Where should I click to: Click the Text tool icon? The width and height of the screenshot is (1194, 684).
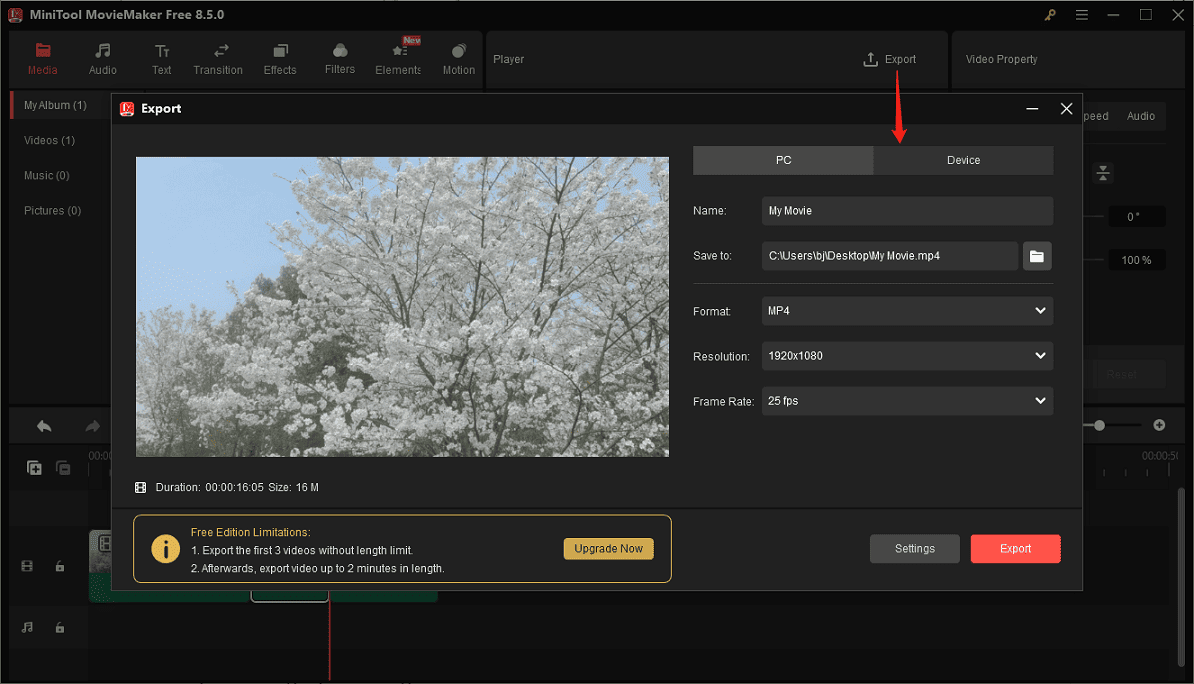161,58
